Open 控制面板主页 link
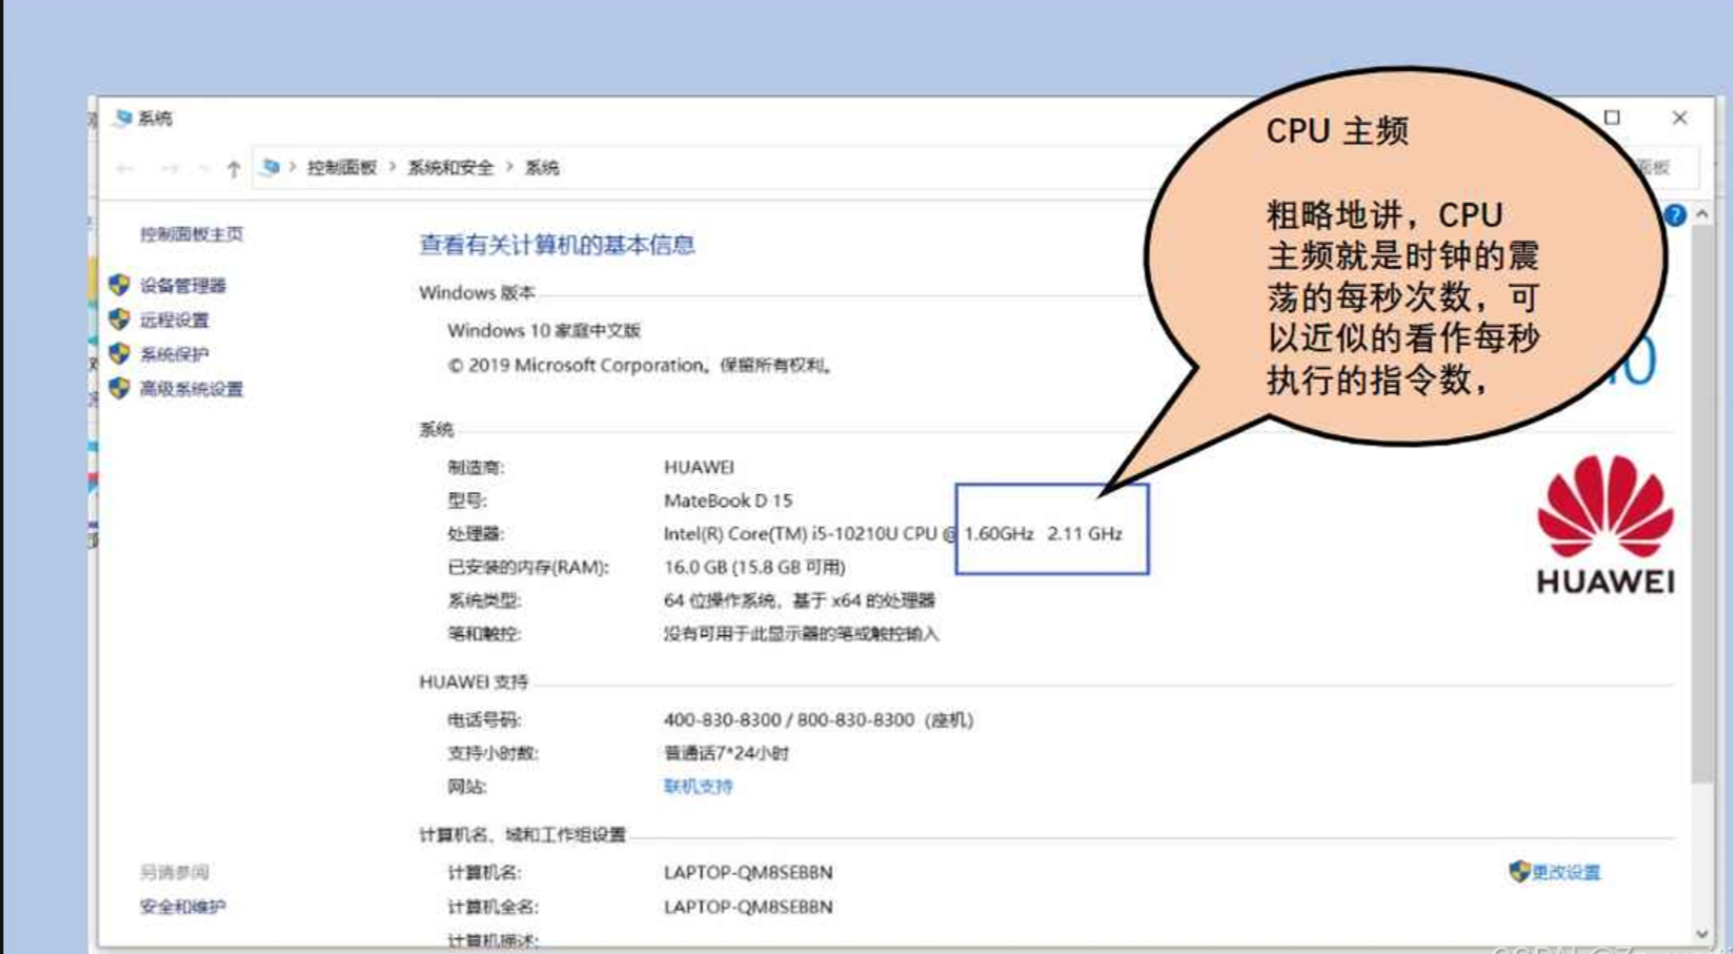The height and width of the screenshot is (954, 1733). tap(191, 234)
